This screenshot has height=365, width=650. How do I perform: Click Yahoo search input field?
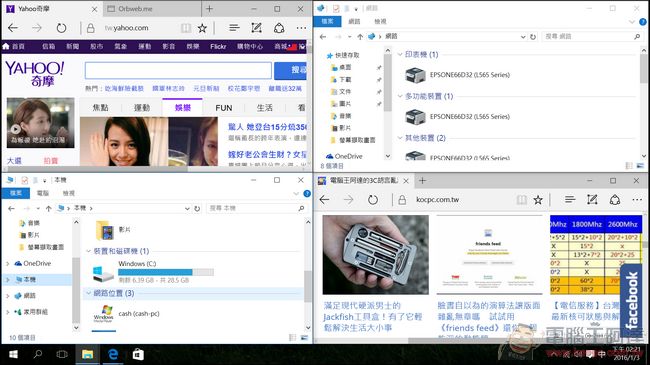tap(178, 71)
